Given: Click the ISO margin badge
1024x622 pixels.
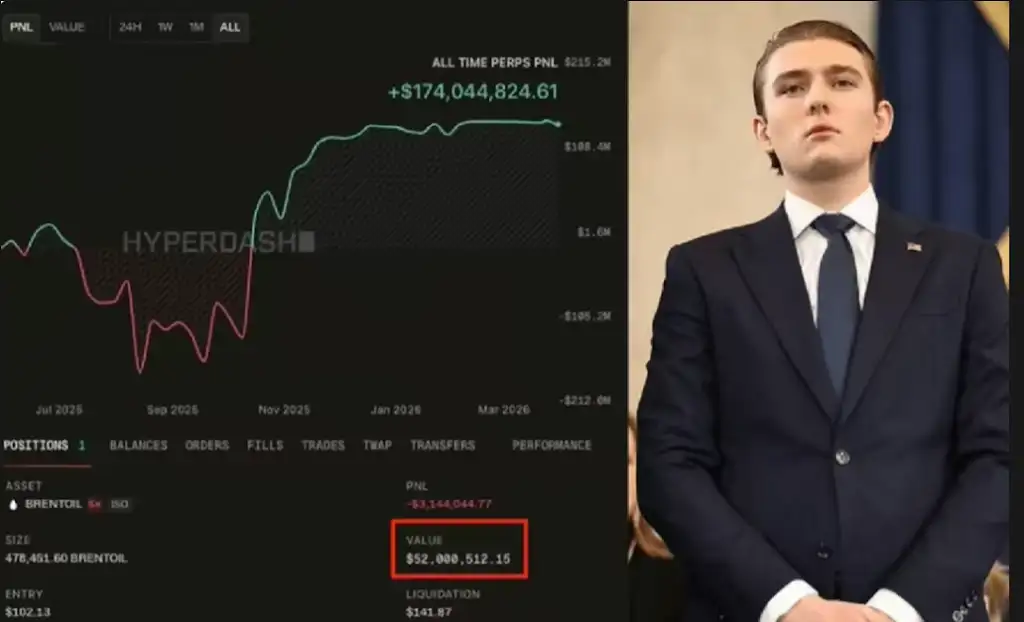Looking at the screenshot, I should (120, 504).
